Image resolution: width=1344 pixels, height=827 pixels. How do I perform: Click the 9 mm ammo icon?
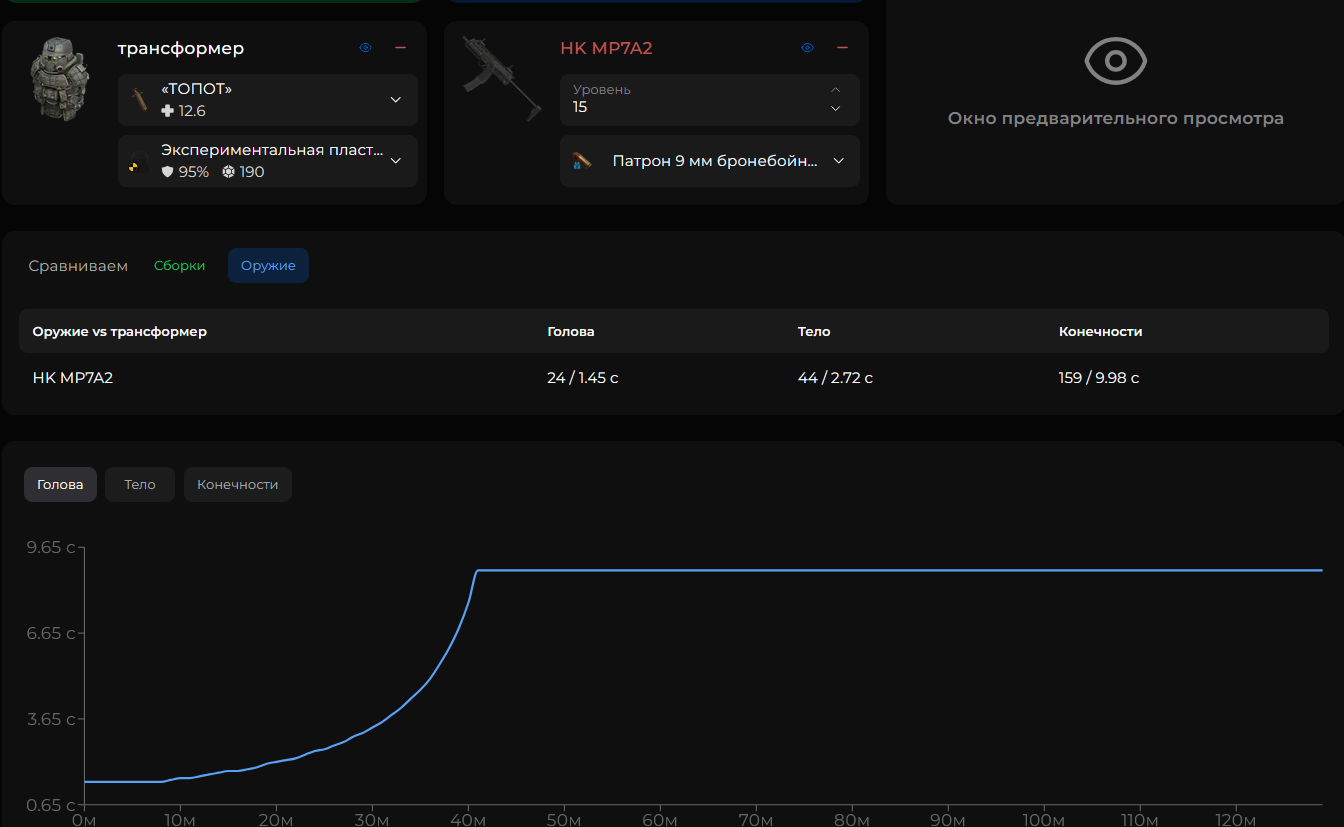click(582, 161)
